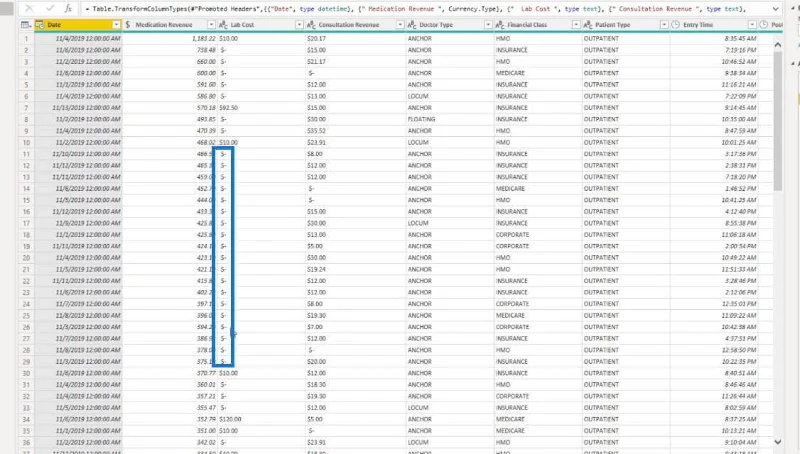This screenshot has width=800, height=454.
Task: Select the Consultation Revenue column header
Action: (356, 24)
